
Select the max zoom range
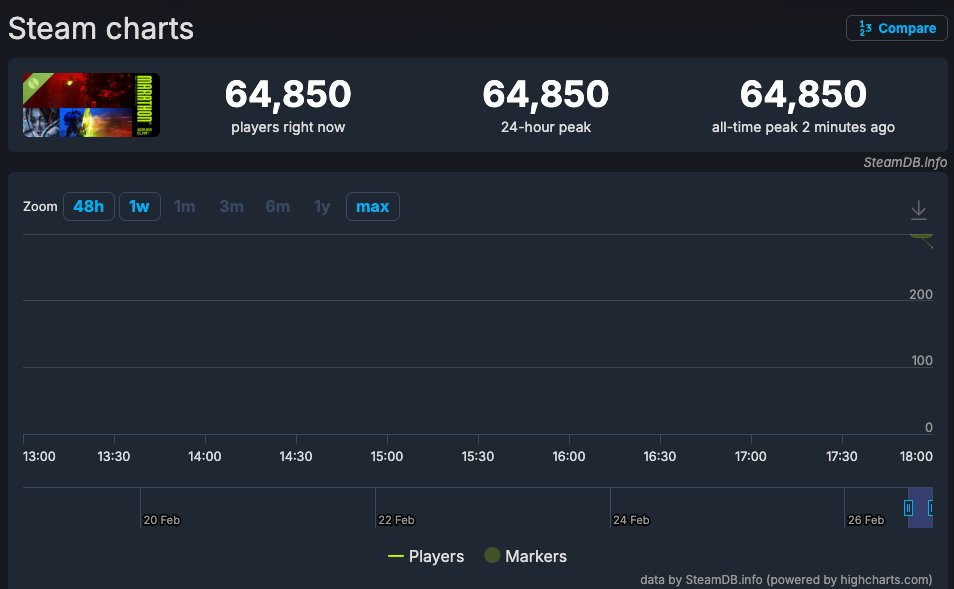(372, 206)
